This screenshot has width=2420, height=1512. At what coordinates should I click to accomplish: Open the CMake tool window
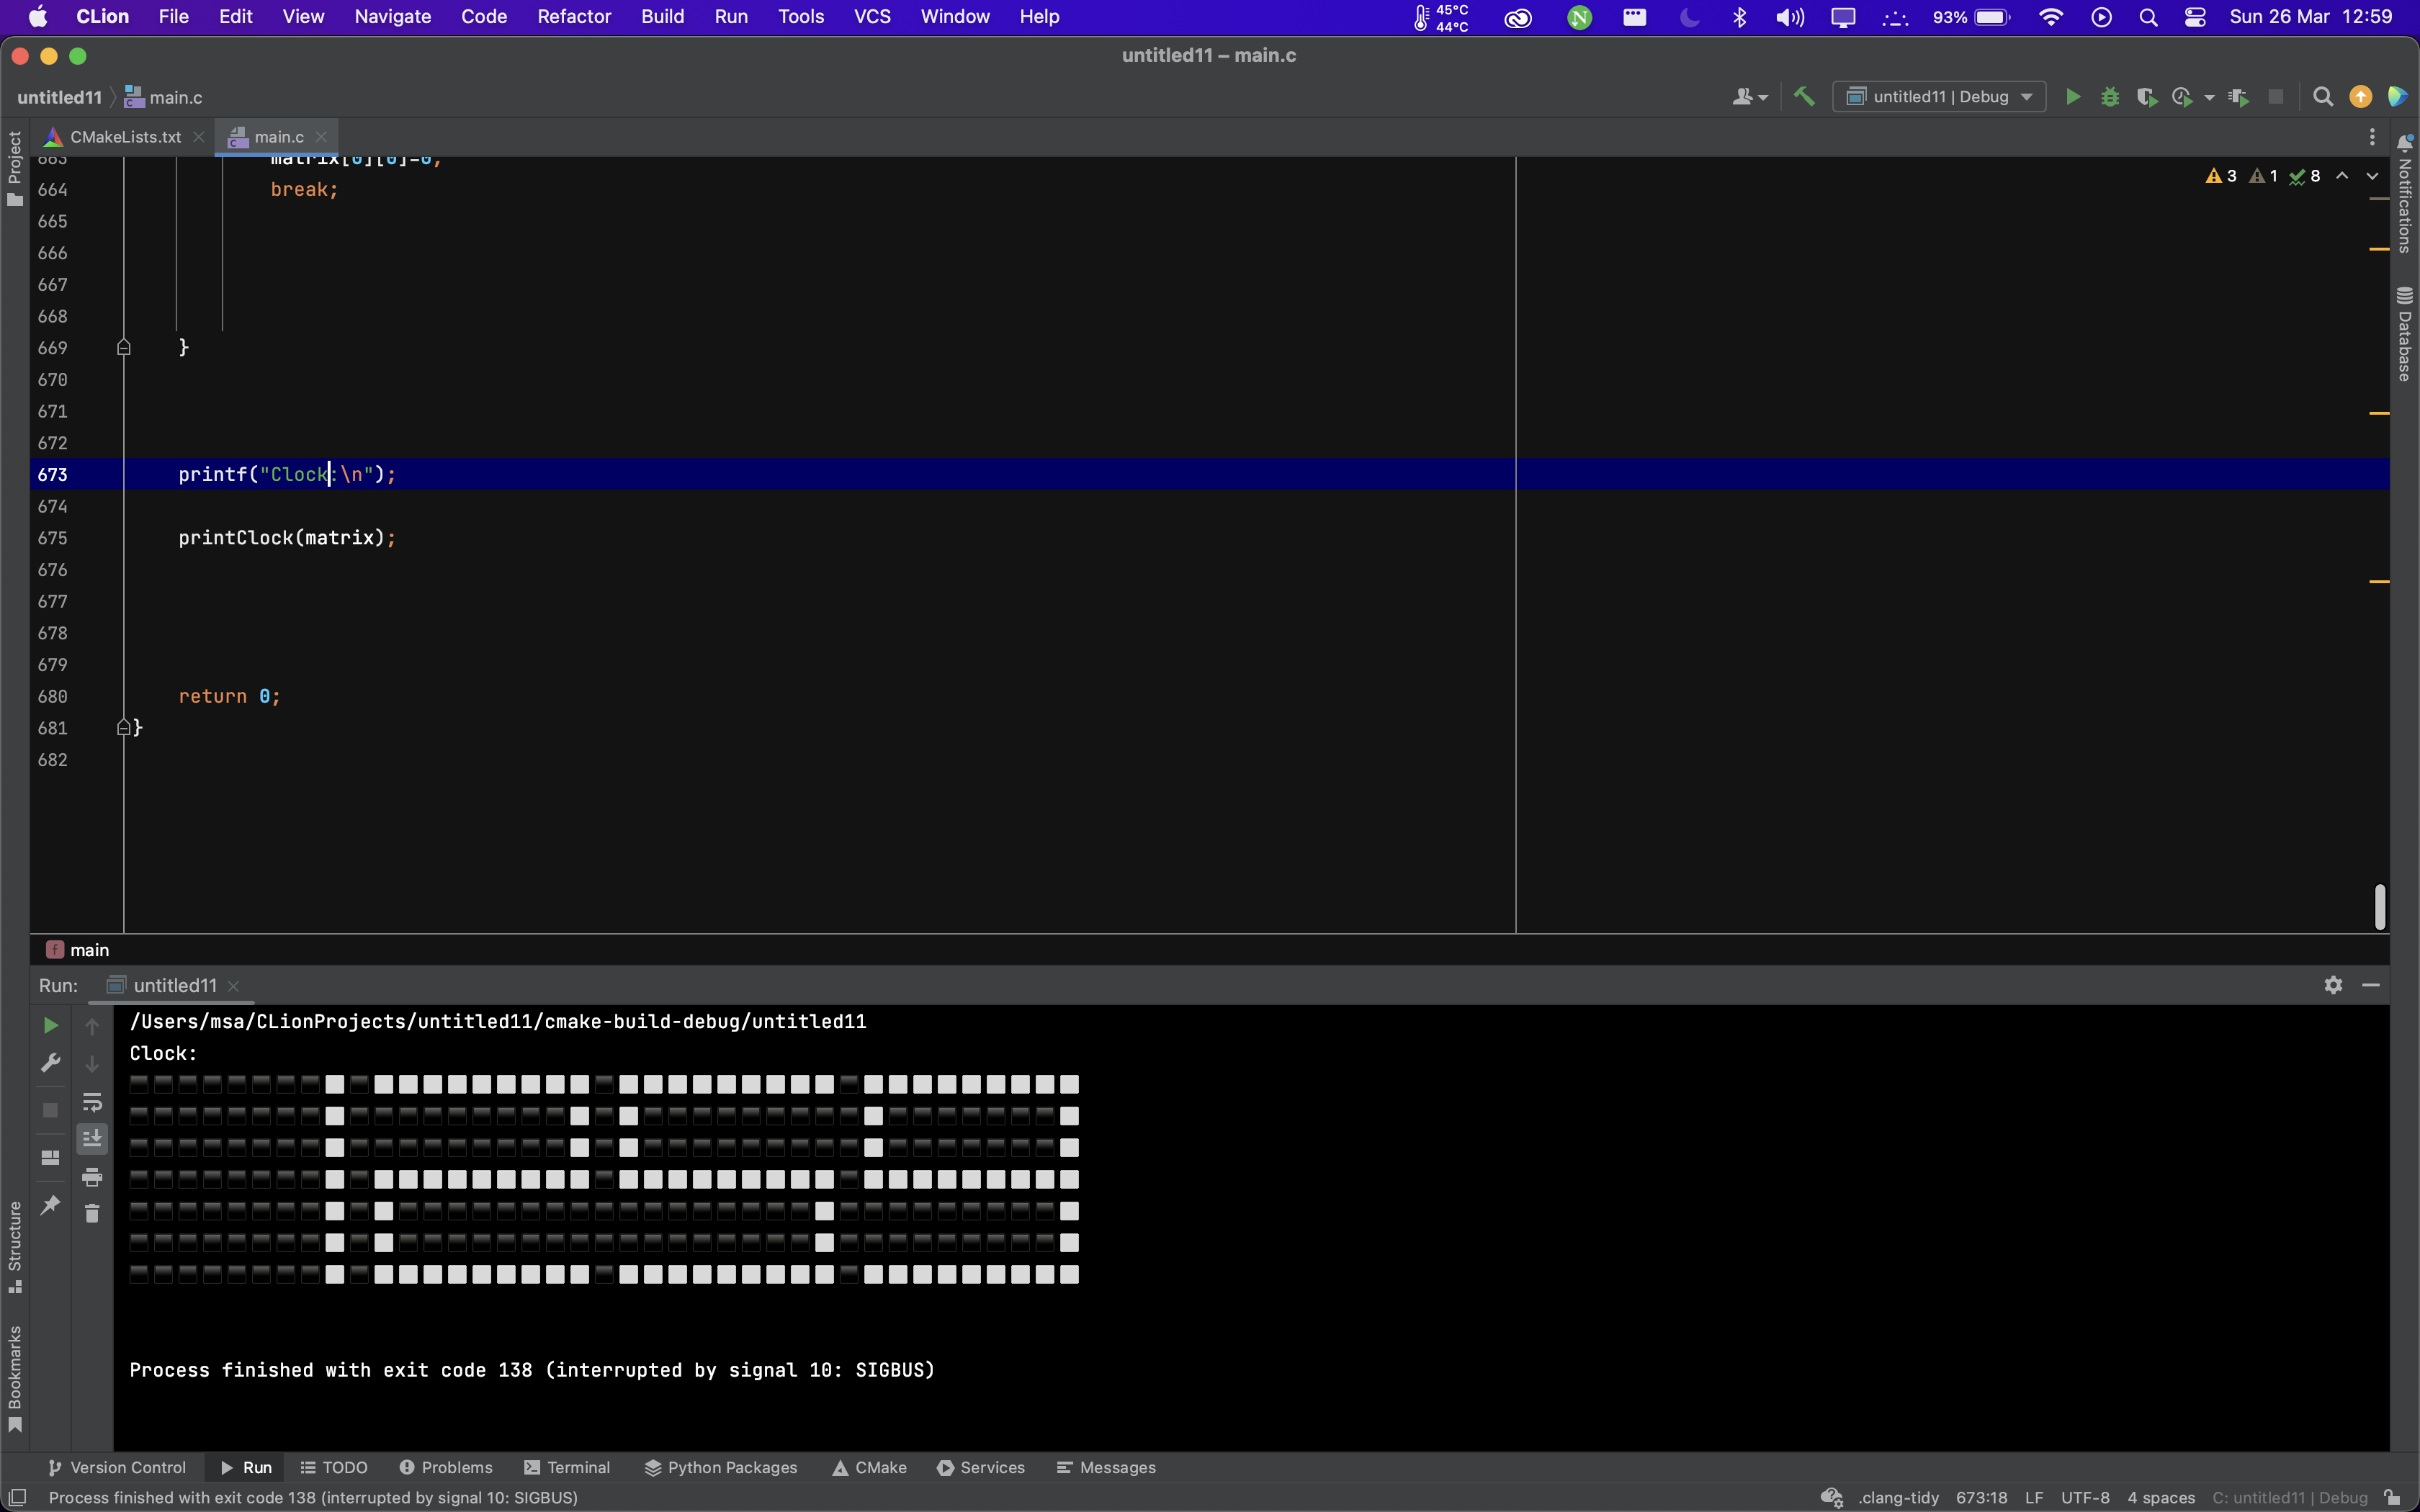point(869,1467)
